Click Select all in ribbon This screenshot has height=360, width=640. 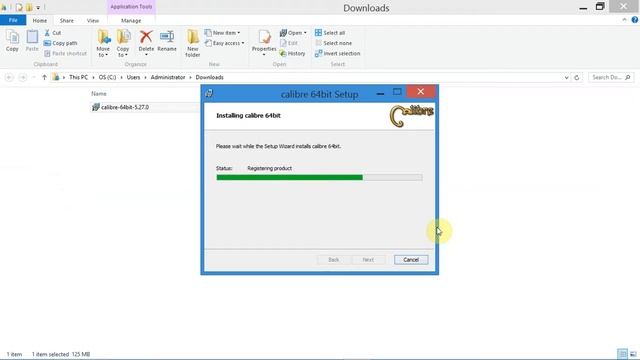(x=330, y=33)
